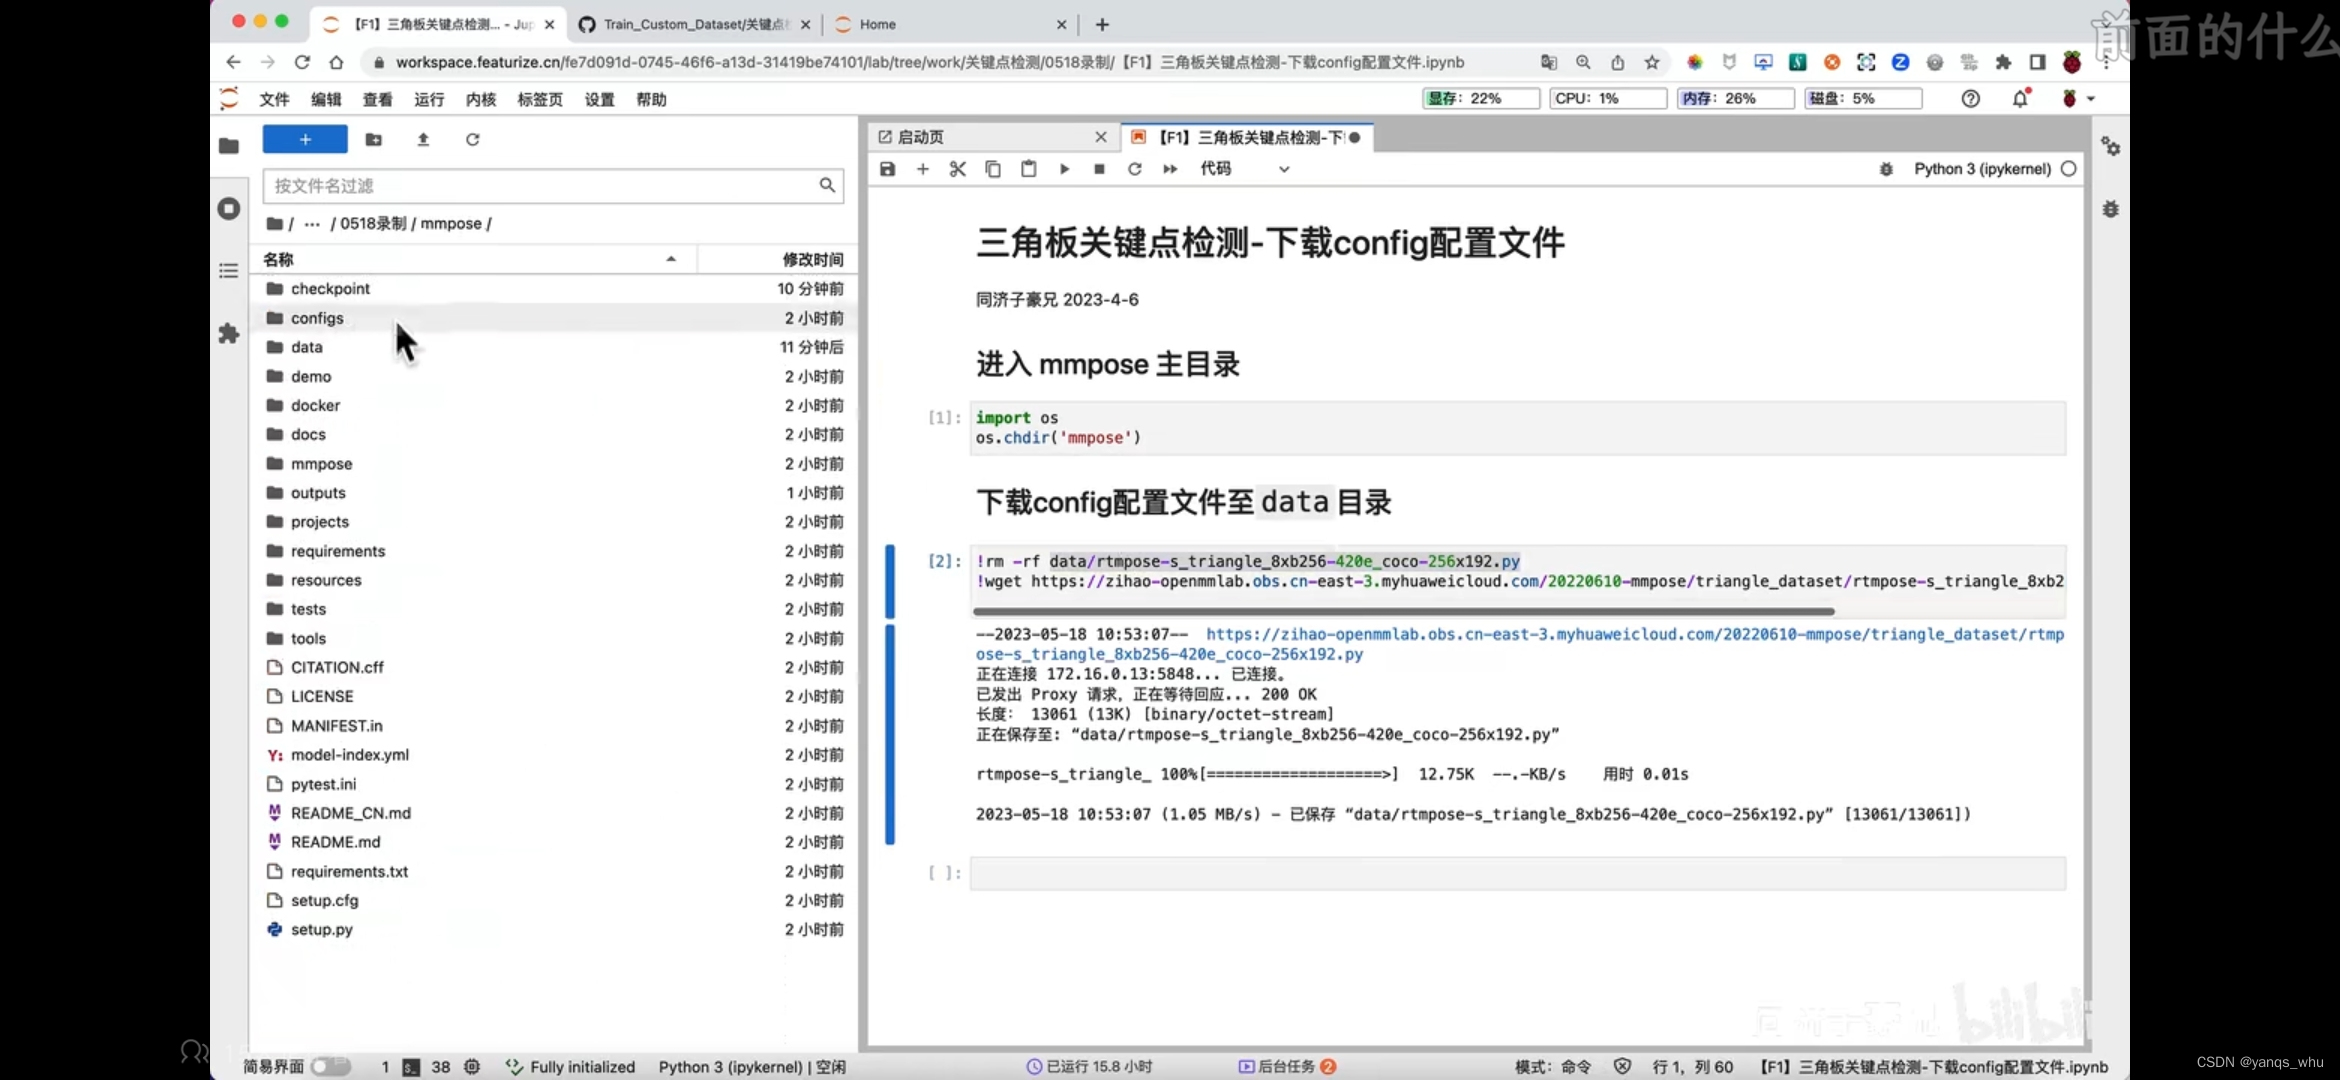Open file browser sidebar folder icon
The width and height of the screenshot is (2340, 1080).
229,146
